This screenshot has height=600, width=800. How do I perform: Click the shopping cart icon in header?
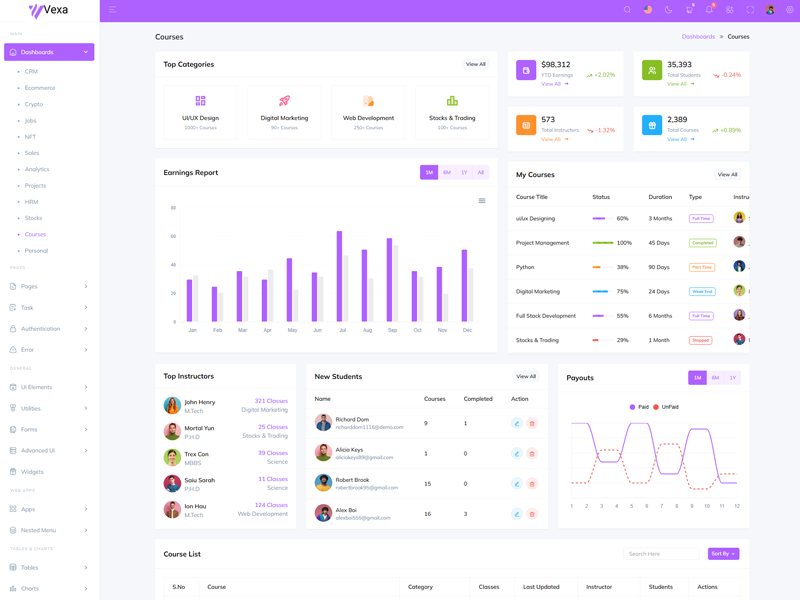point(688,10)
